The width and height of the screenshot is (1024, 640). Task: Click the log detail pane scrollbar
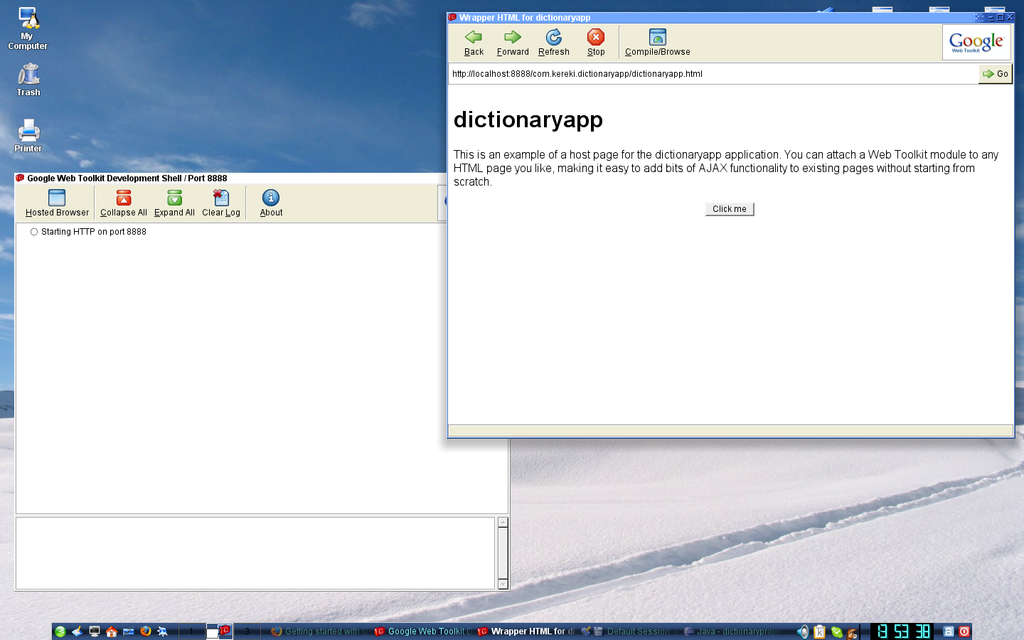[x=502, y=552]
